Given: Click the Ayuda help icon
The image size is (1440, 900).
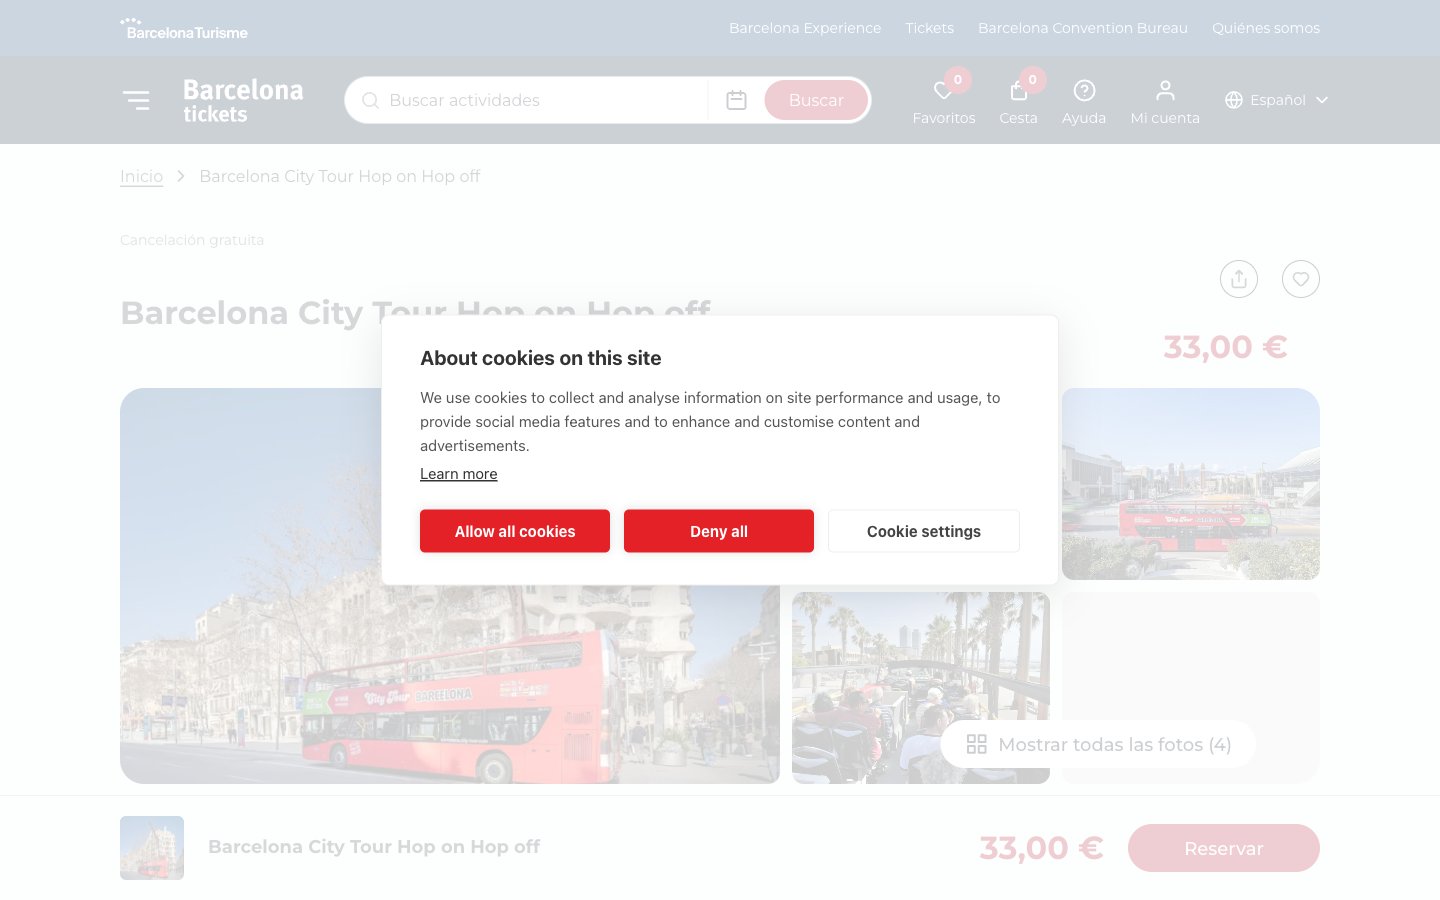Looking at the screenshot, I should [1084, 91].
